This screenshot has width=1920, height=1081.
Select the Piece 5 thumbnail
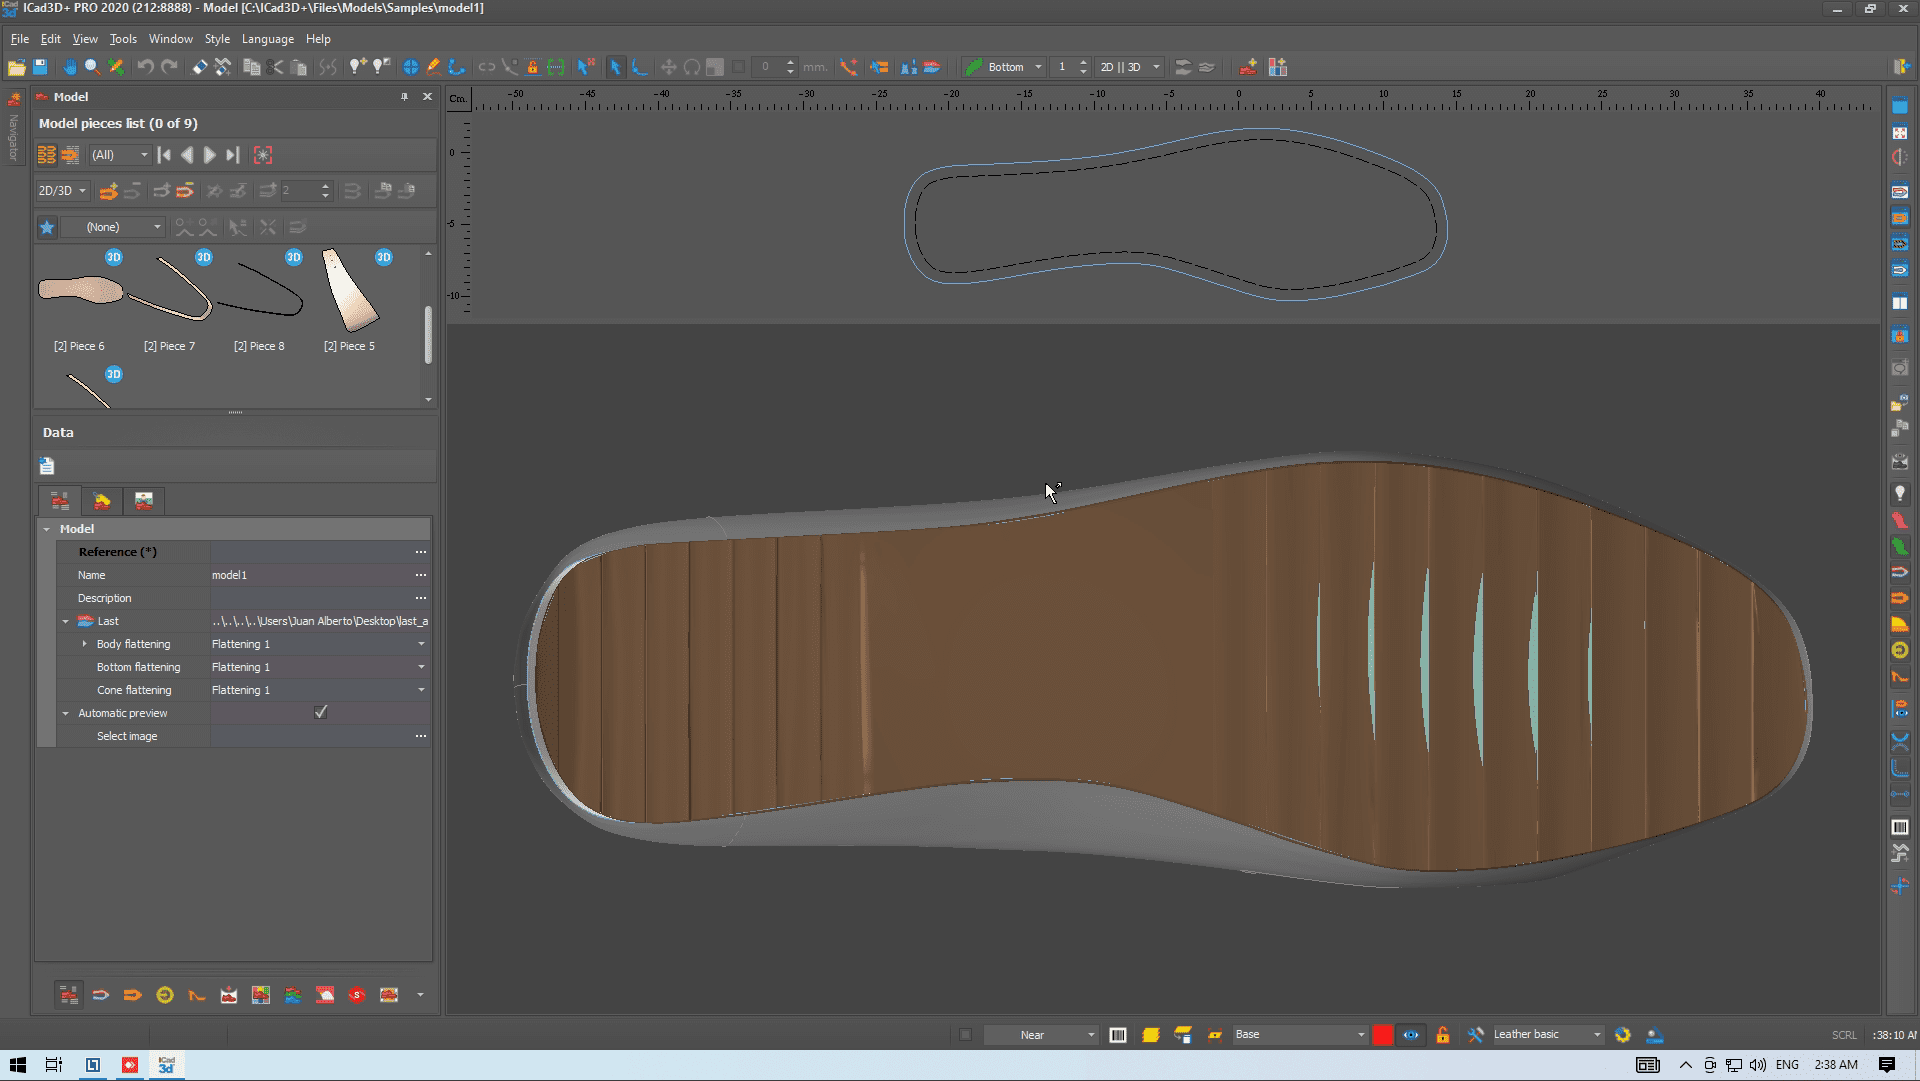click(x=349, y=292)
